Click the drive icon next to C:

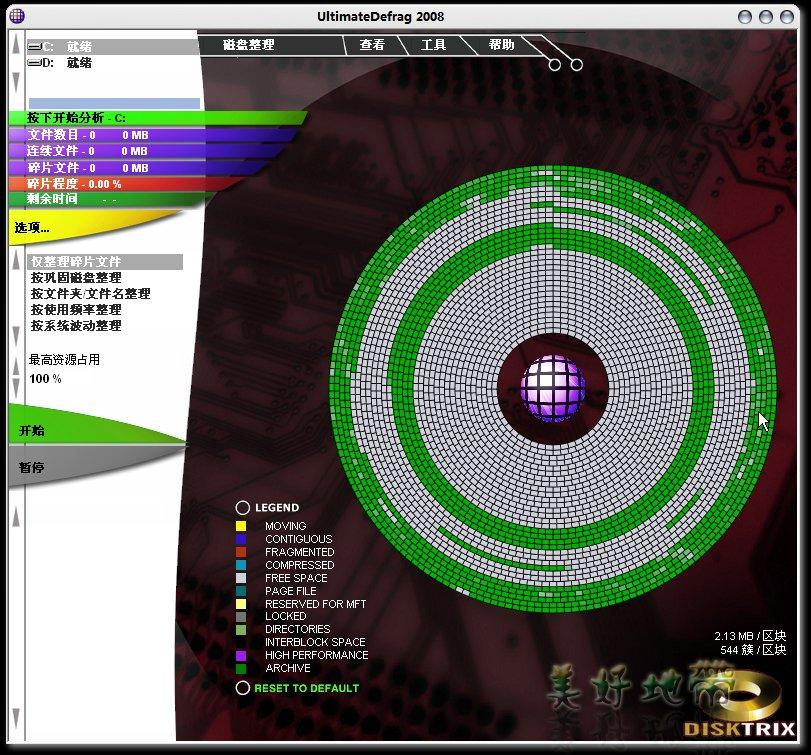pos(34,47)
